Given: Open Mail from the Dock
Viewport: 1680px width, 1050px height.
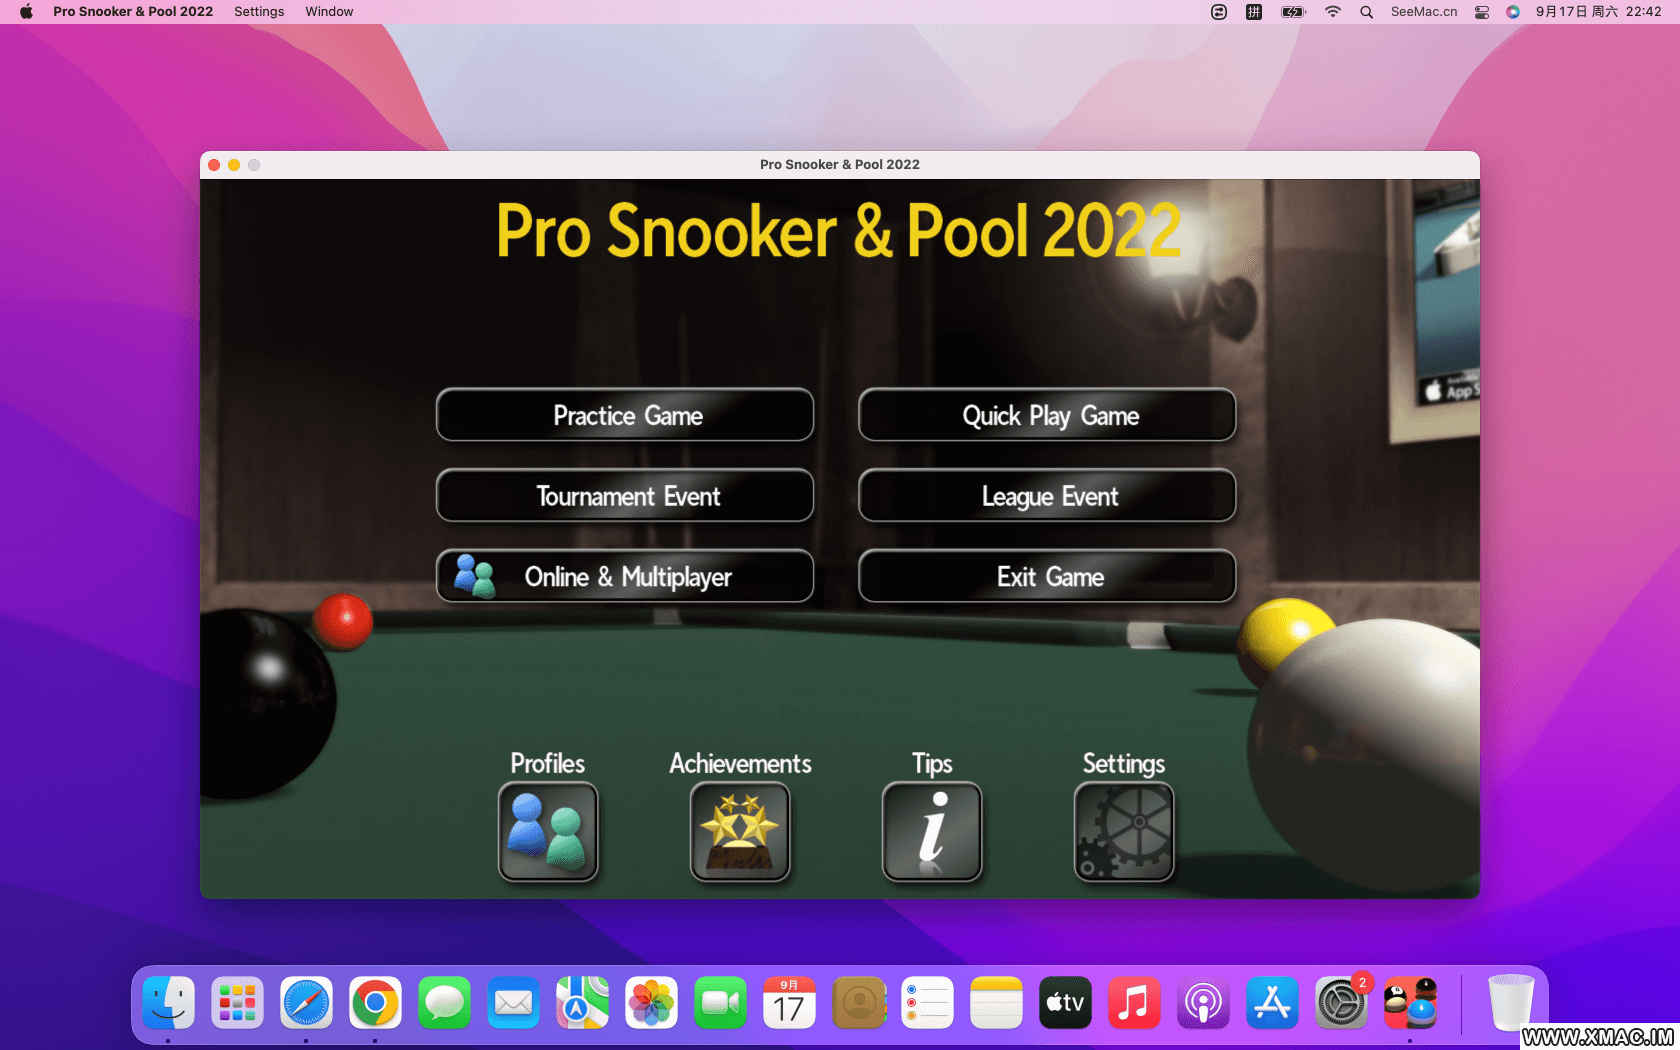Looking at the screenshot, I should tap(513, 1003).
